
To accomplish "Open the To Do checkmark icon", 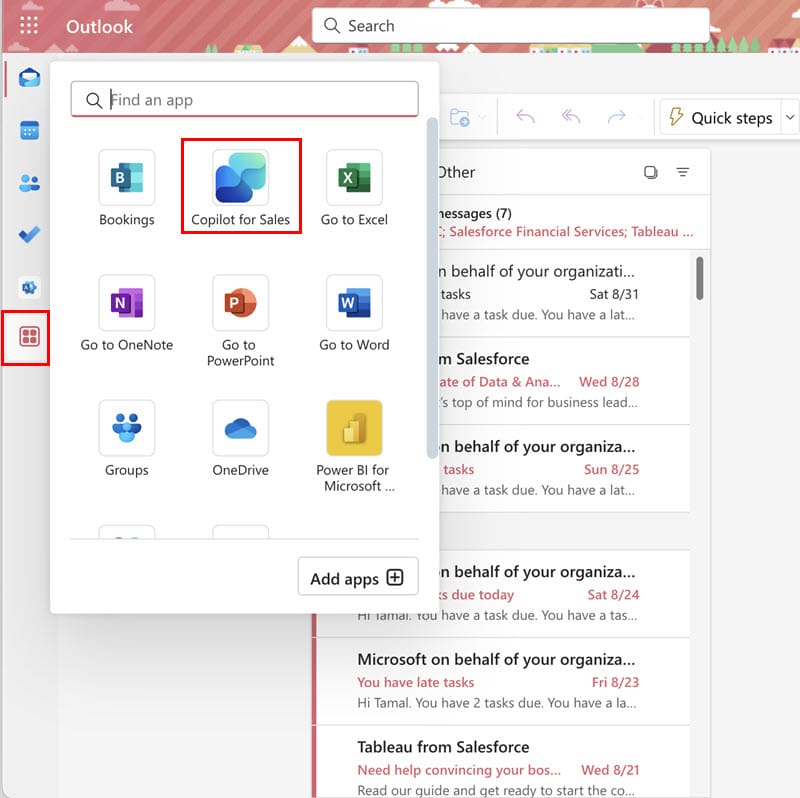I will point(29,235).
